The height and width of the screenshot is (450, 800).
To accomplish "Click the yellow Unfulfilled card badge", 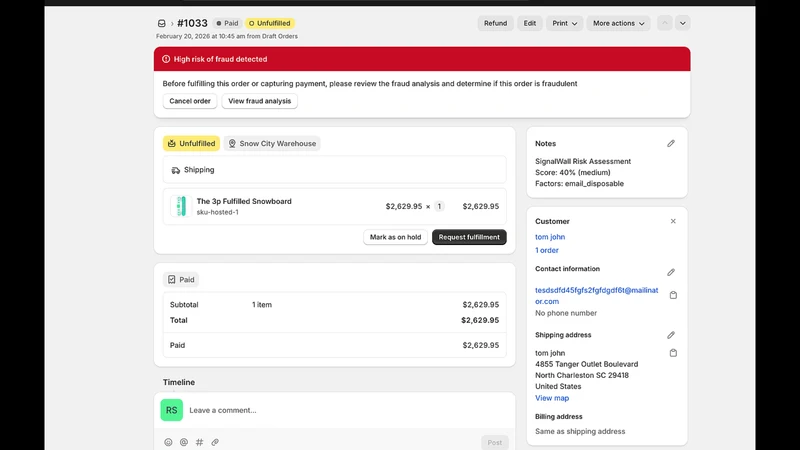I will [x=191, y=144].
